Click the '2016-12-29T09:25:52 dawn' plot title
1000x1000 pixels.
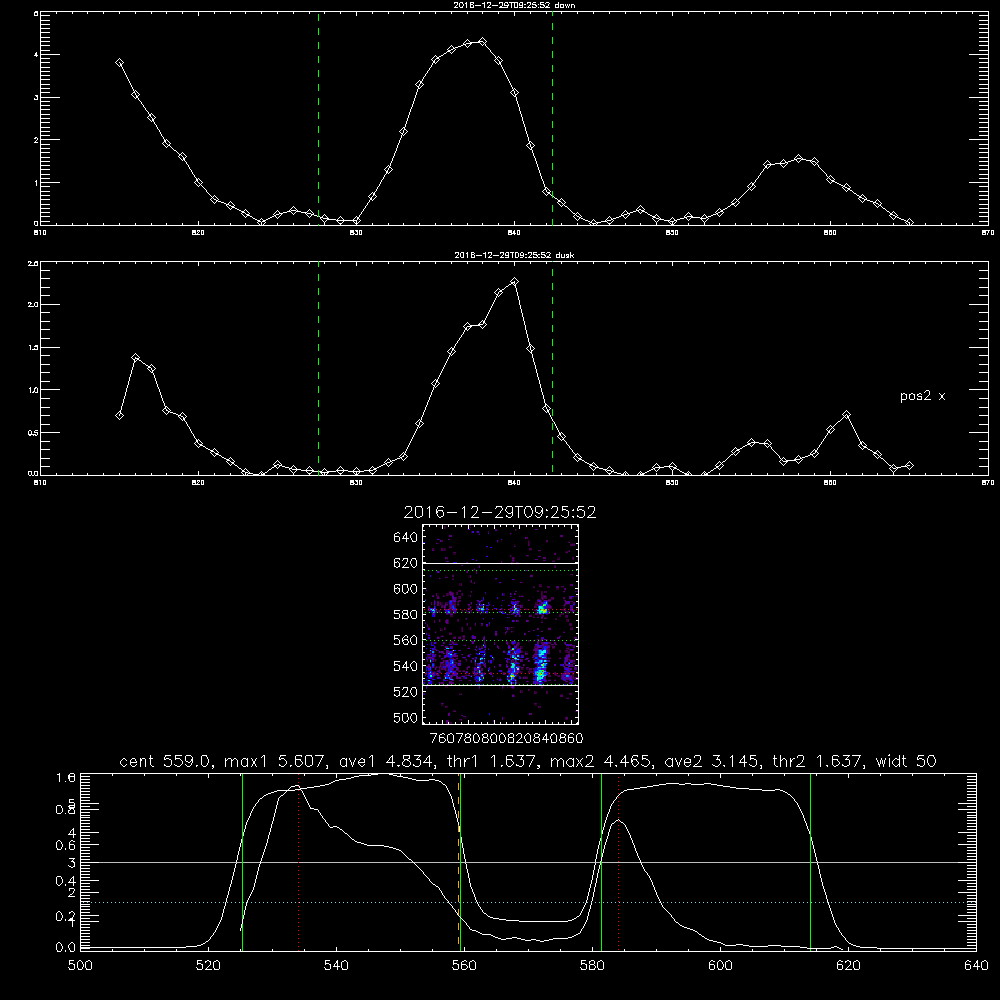tap(514, 5)
